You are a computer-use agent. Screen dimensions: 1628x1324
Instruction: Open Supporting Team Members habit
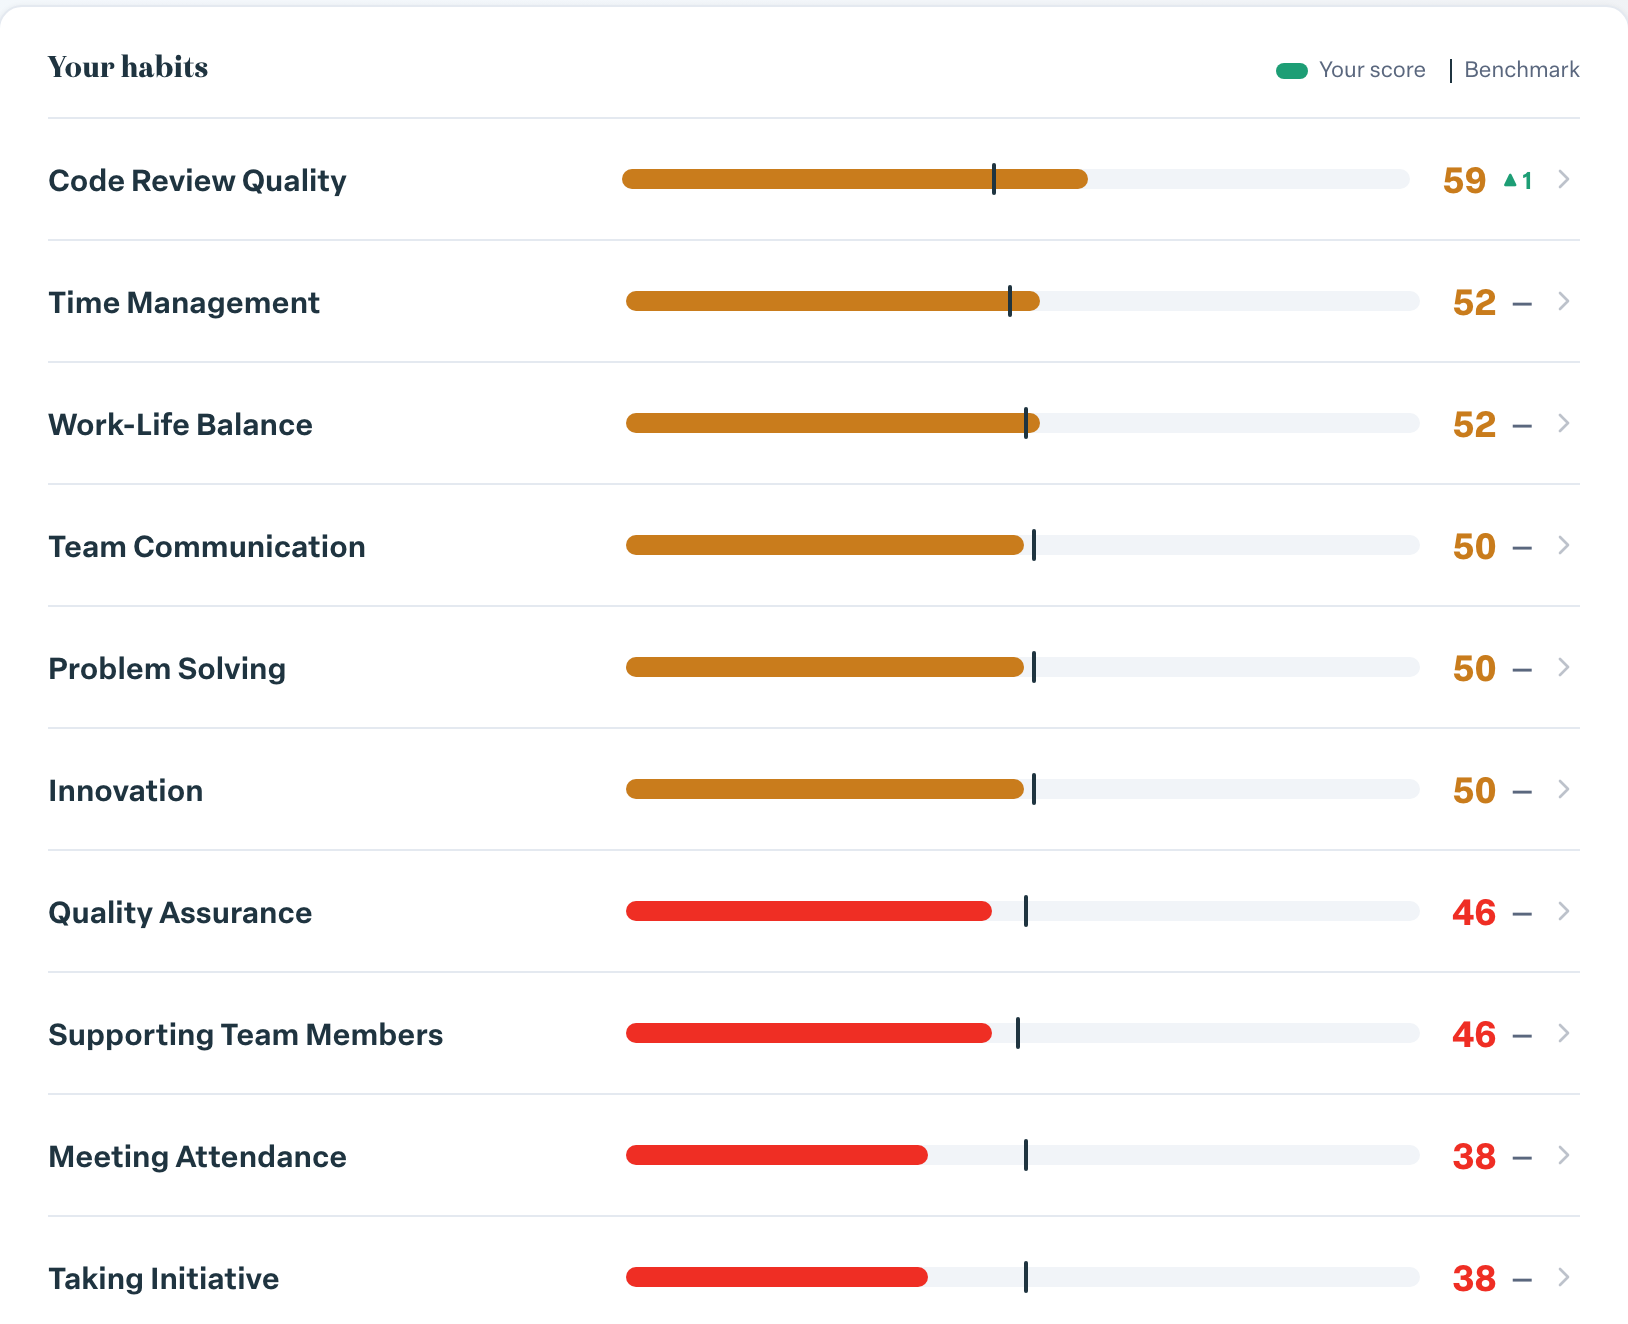(x=246, y=1035)
